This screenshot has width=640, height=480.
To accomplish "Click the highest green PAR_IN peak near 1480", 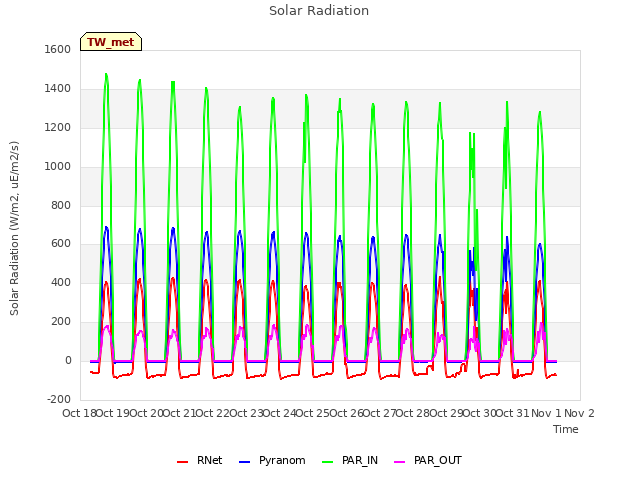I will 106,74.
